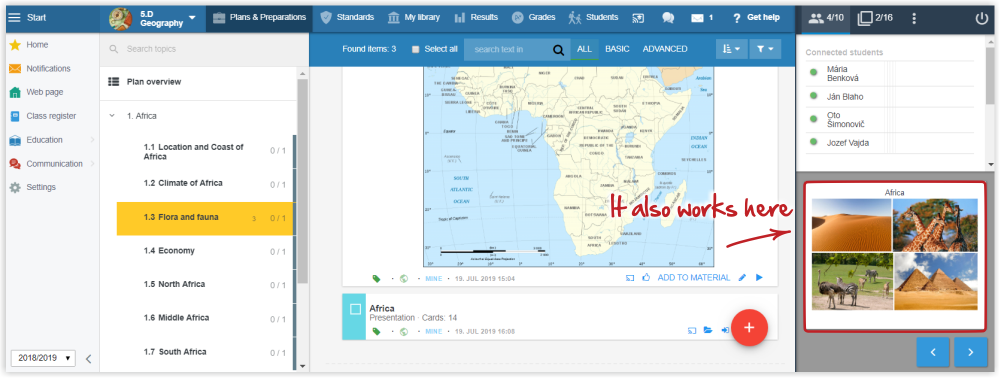The image size is (1000, 378).
Task: Edit map material with pencil icon
Action: (x=742, y=278)
